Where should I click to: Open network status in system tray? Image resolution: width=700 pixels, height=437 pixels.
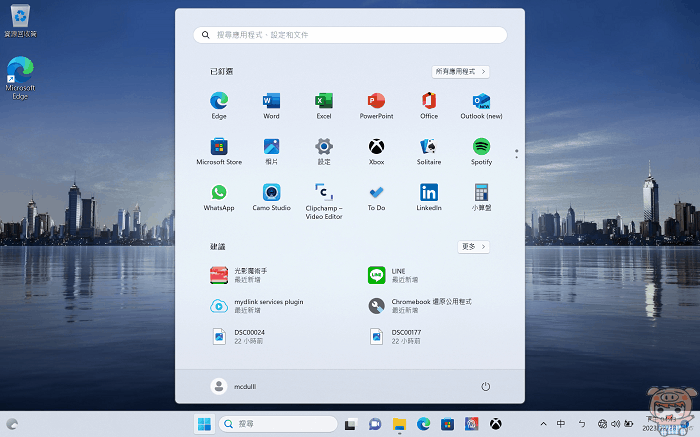coord(602,424)
